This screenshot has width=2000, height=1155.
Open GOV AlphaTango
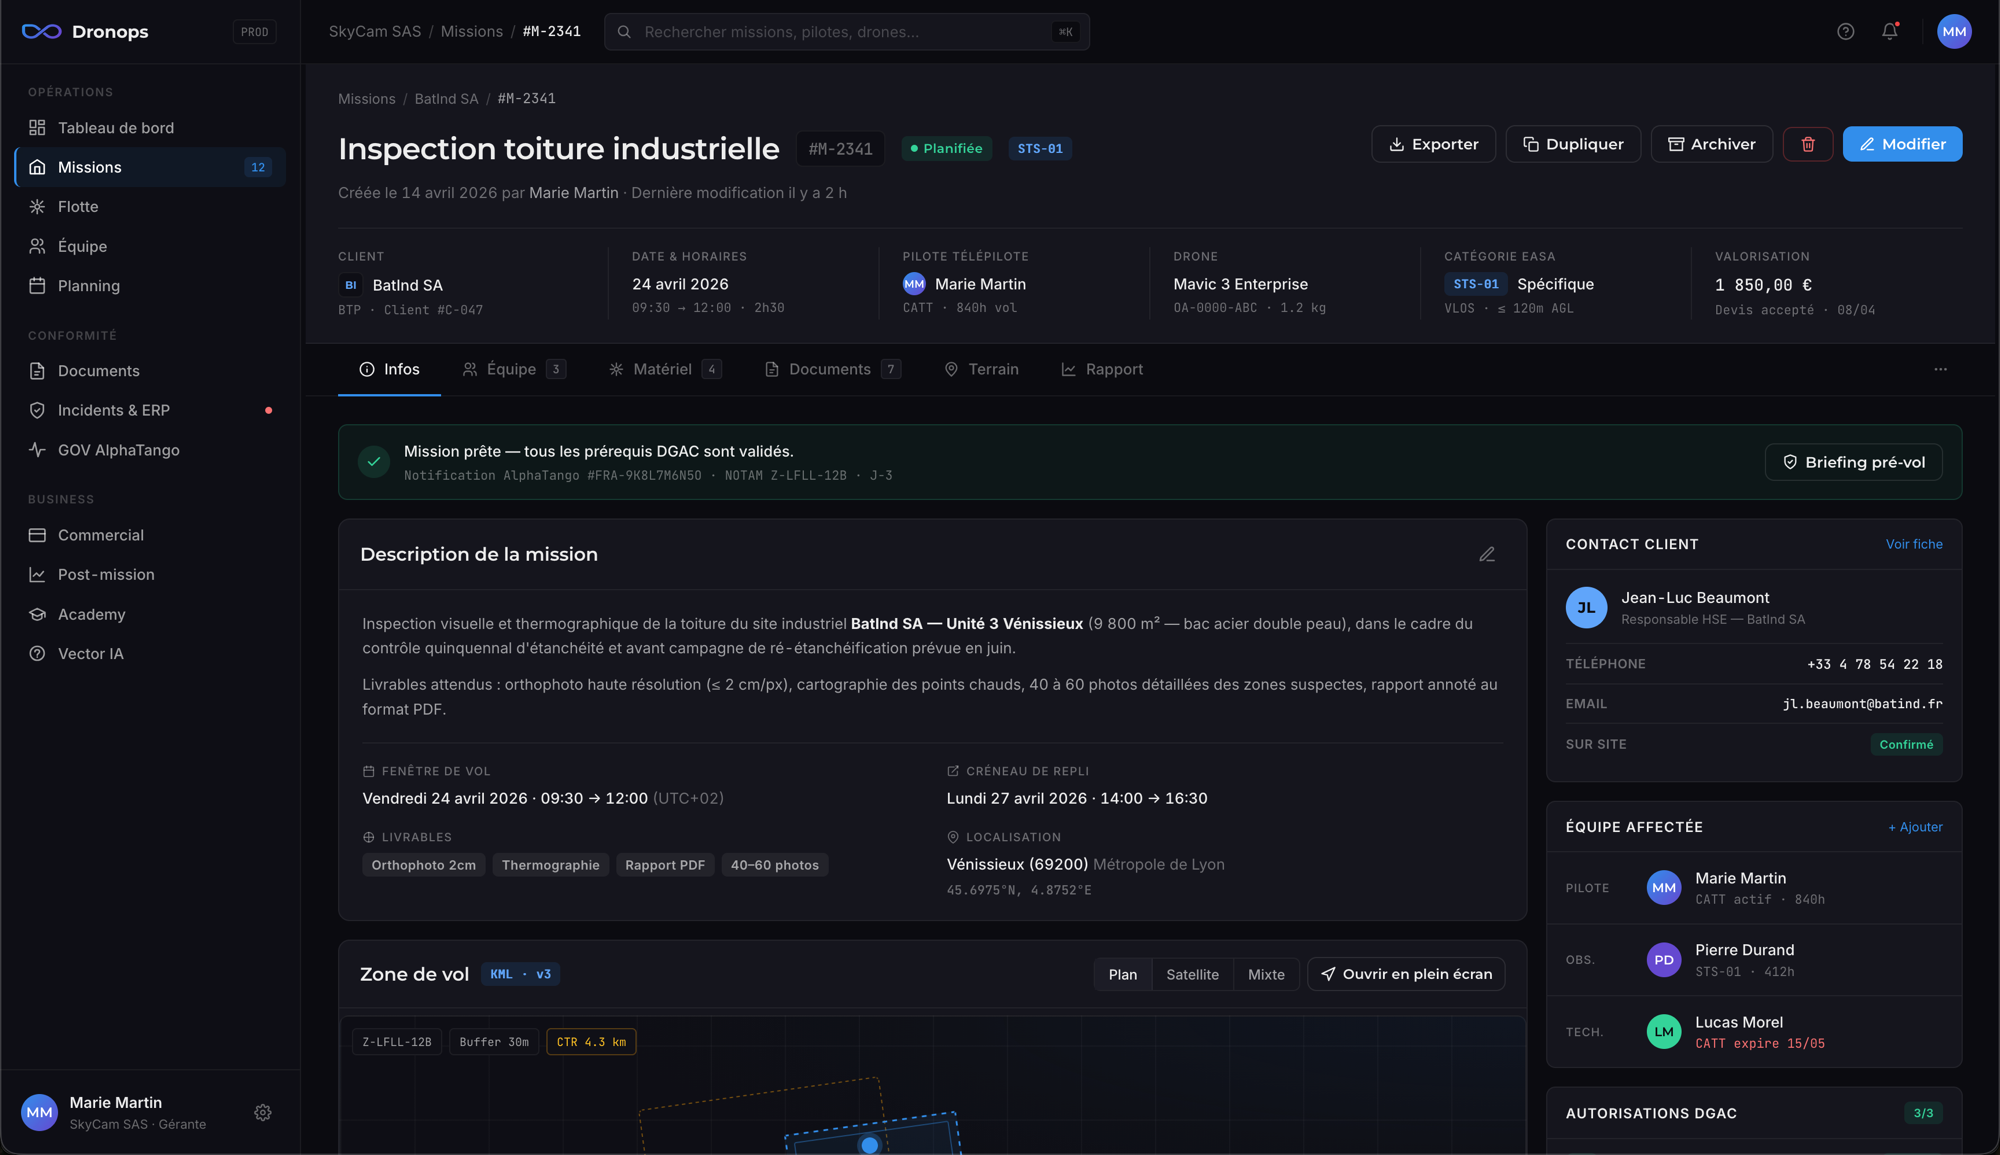point(150,450)
